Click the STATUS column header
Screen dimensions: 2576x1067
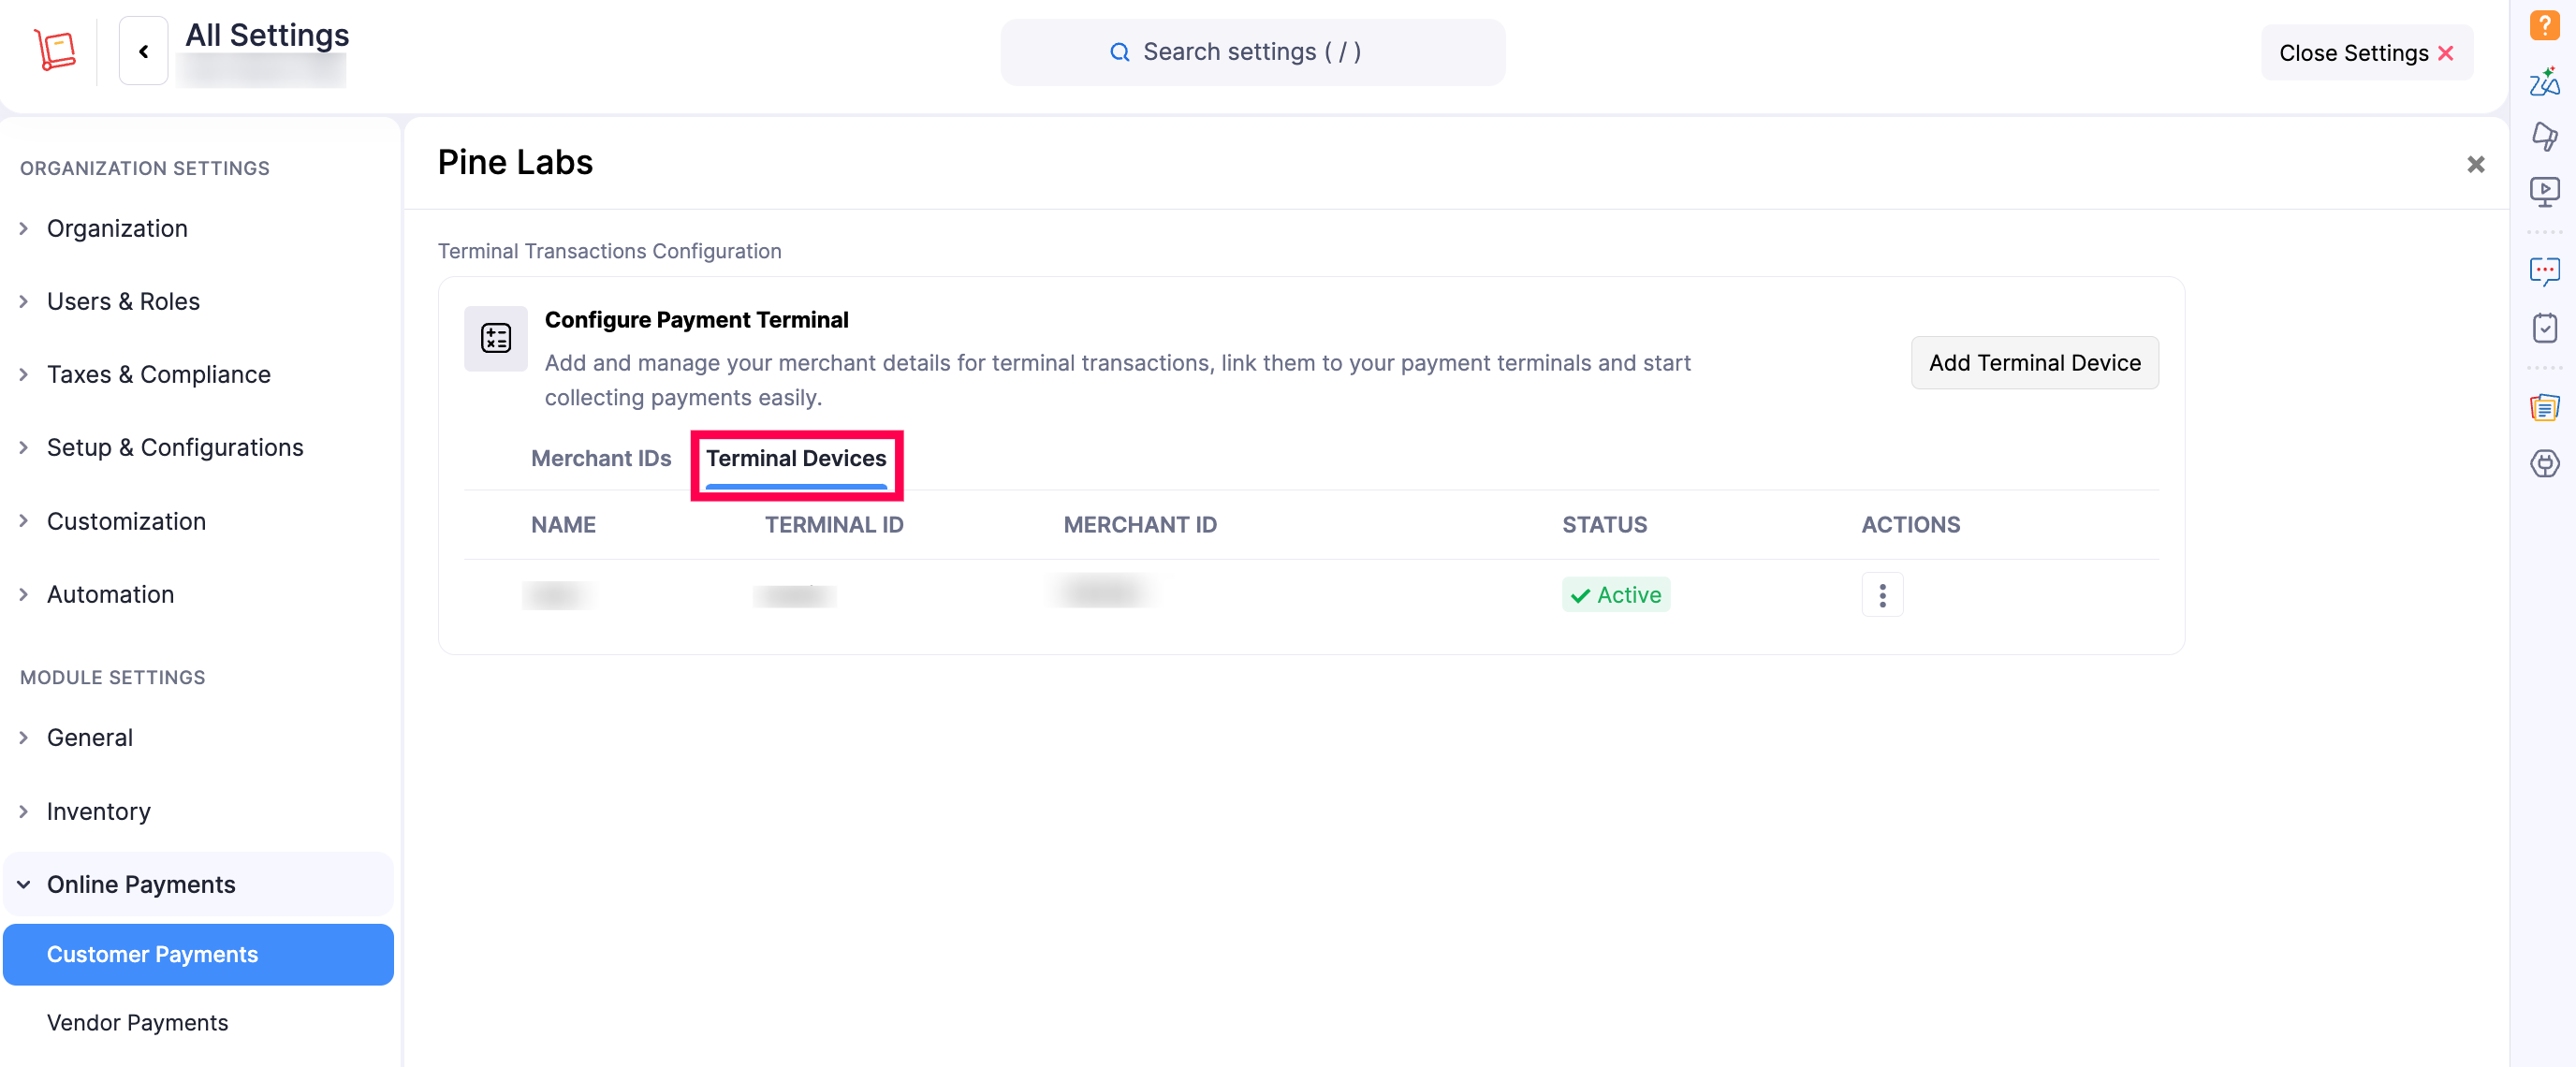pyautogui.click(x=1604, y=525)
